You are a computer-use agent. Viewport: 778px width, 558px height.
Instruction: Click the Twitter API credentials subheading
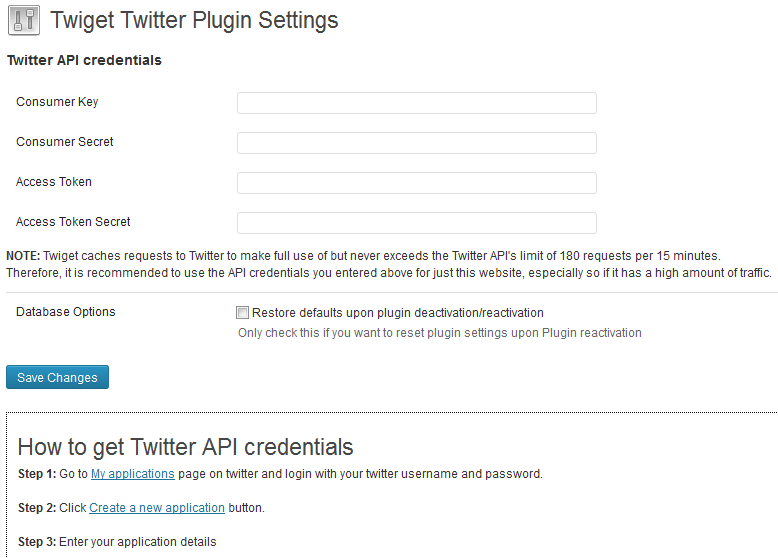tap(84, 60)
